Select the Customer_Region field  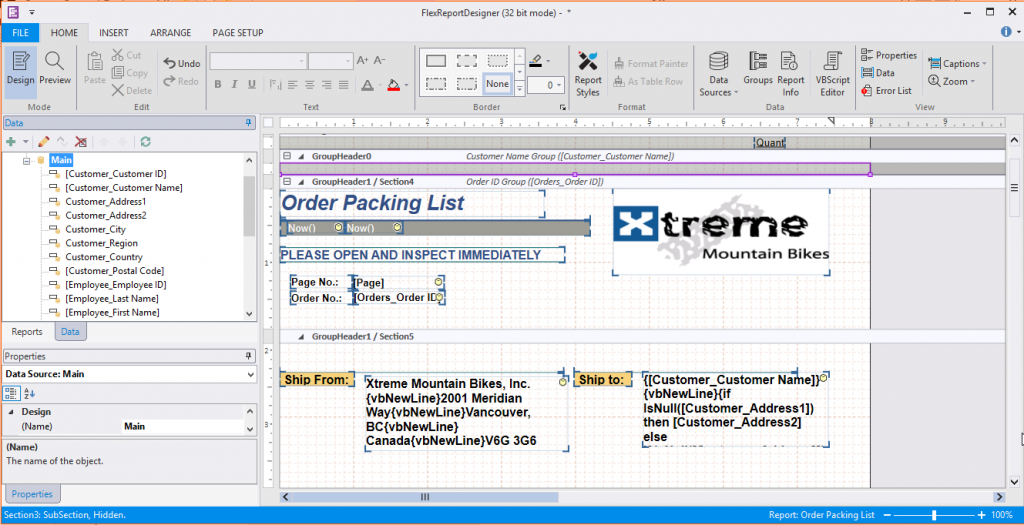(x=101, y=243)
